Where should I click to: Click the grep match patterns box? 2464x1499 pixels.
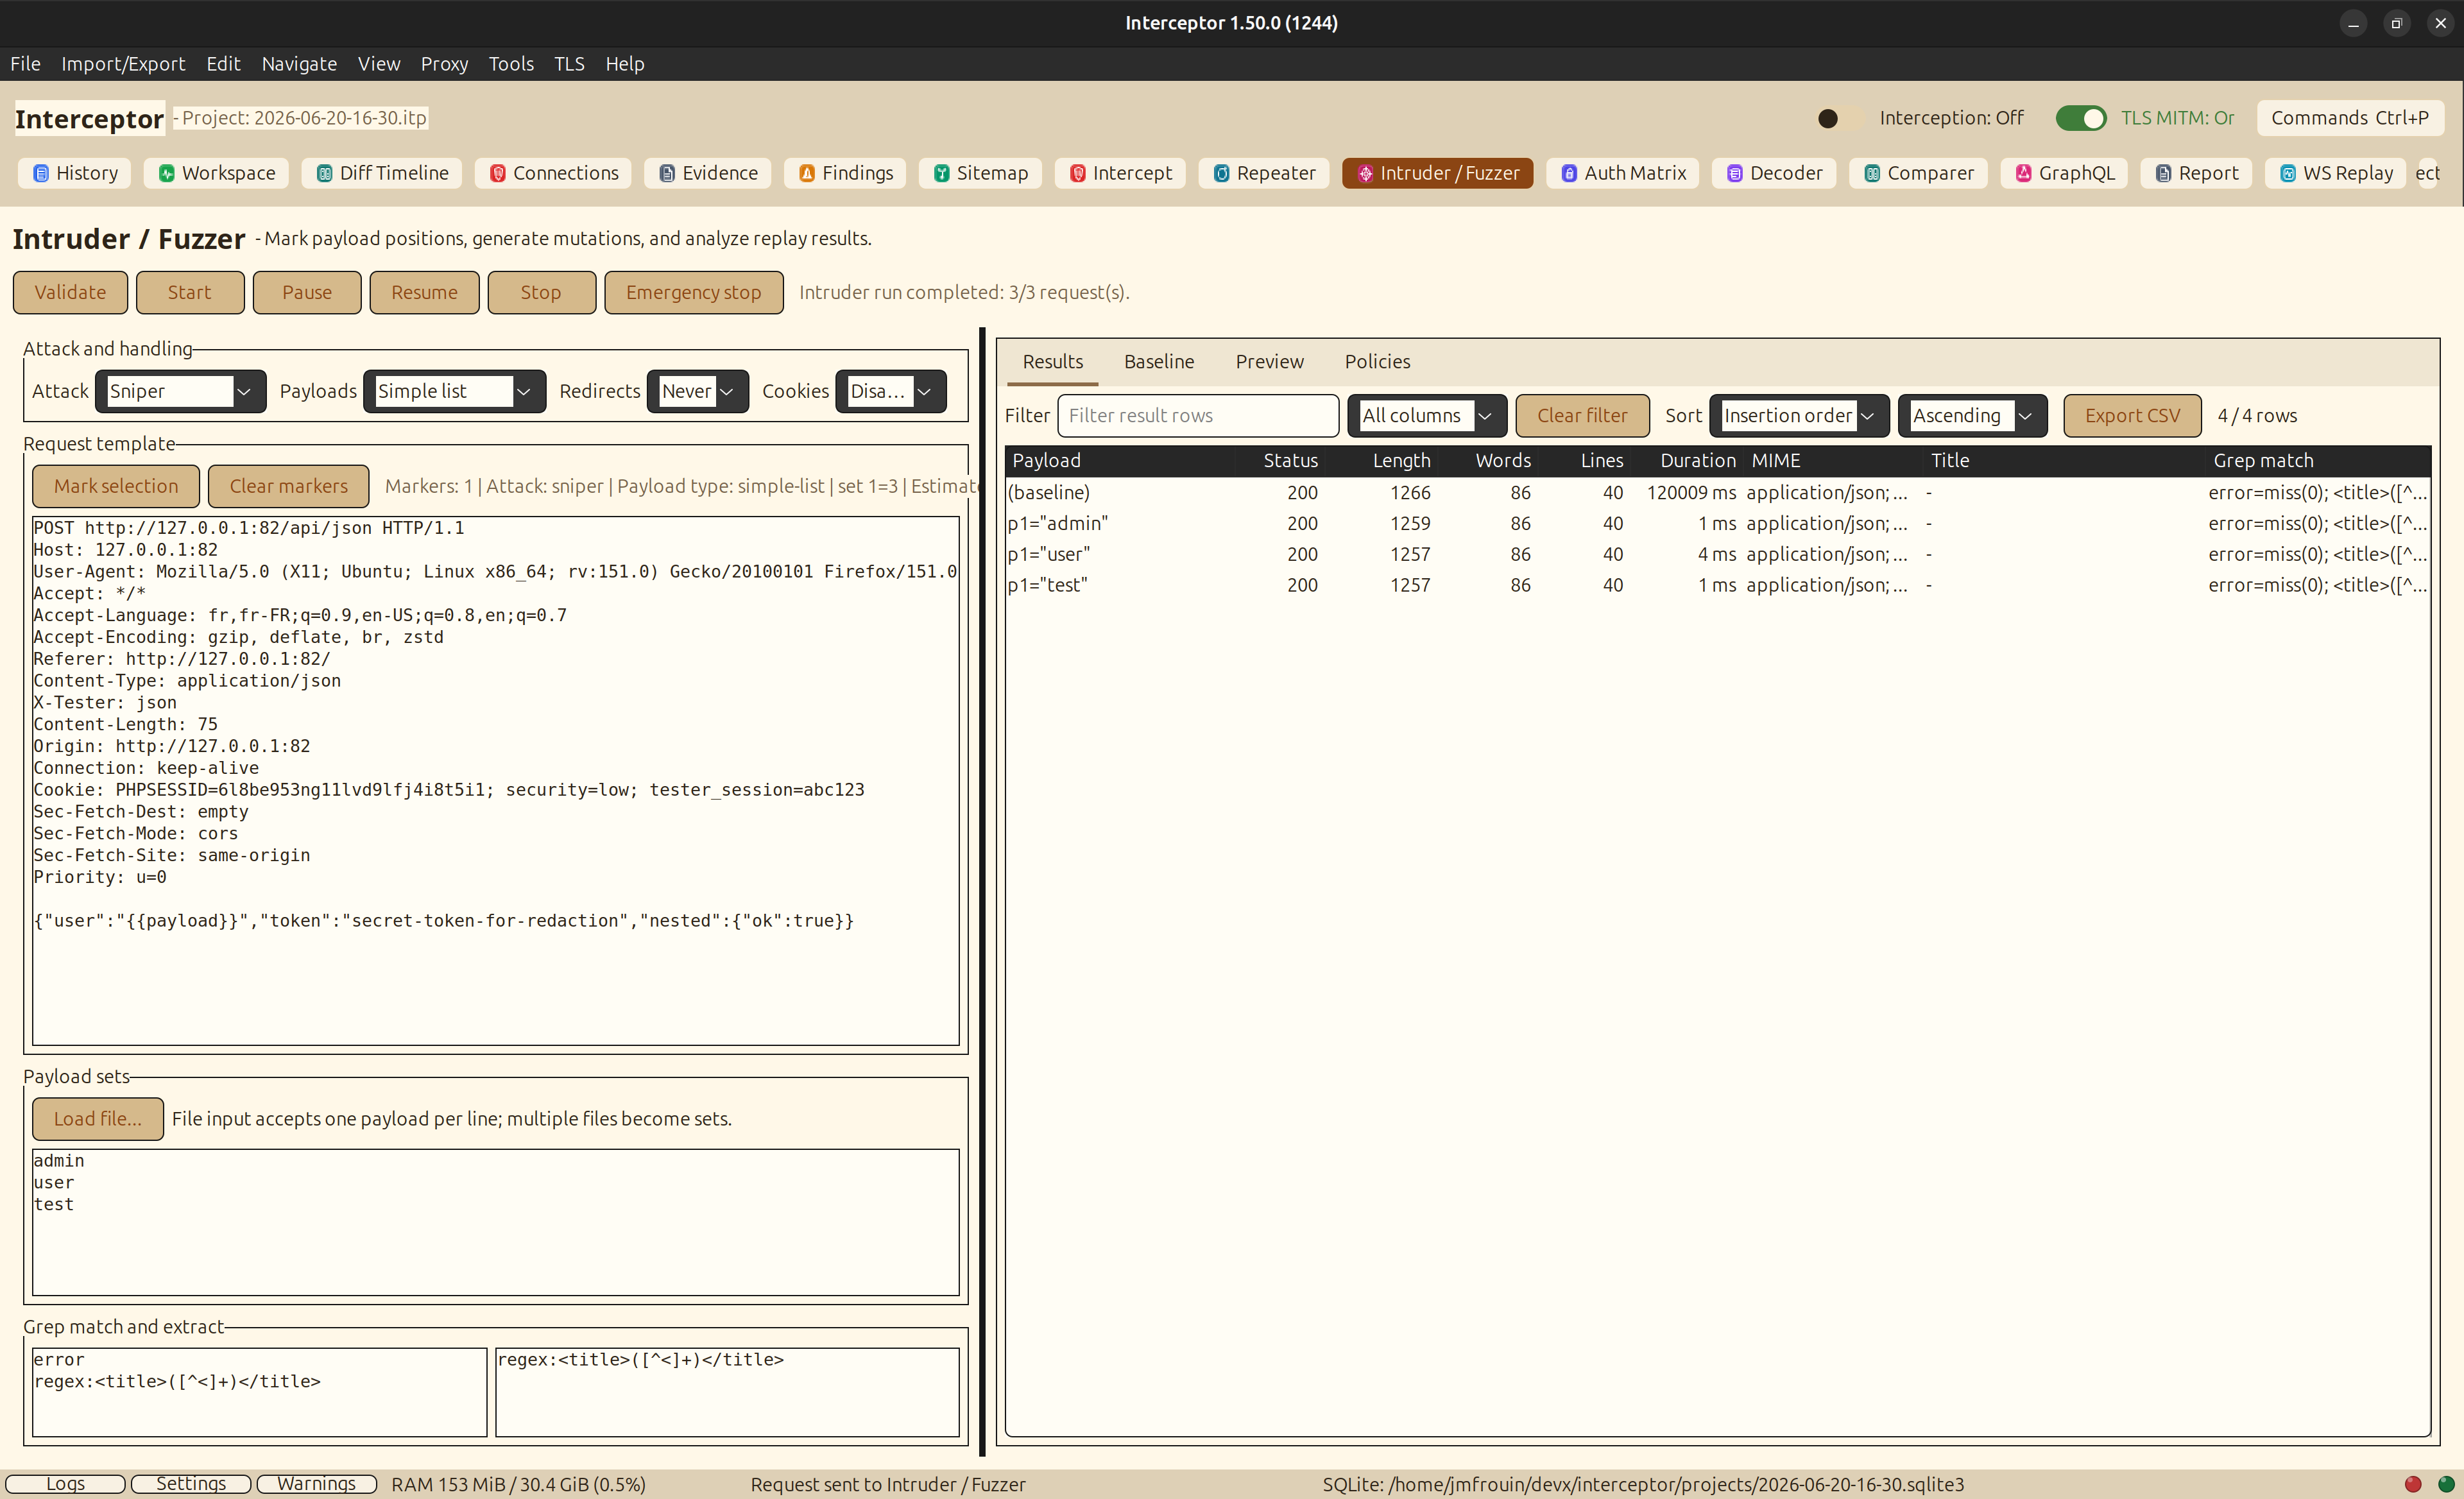point(260,1392)
